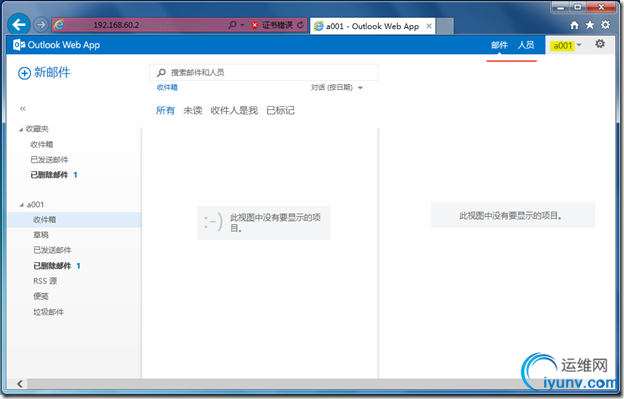The width and height of the screenshot is (624, 399).
Task: Open Inbox under Favorites
Action: (x=41, y=144)
